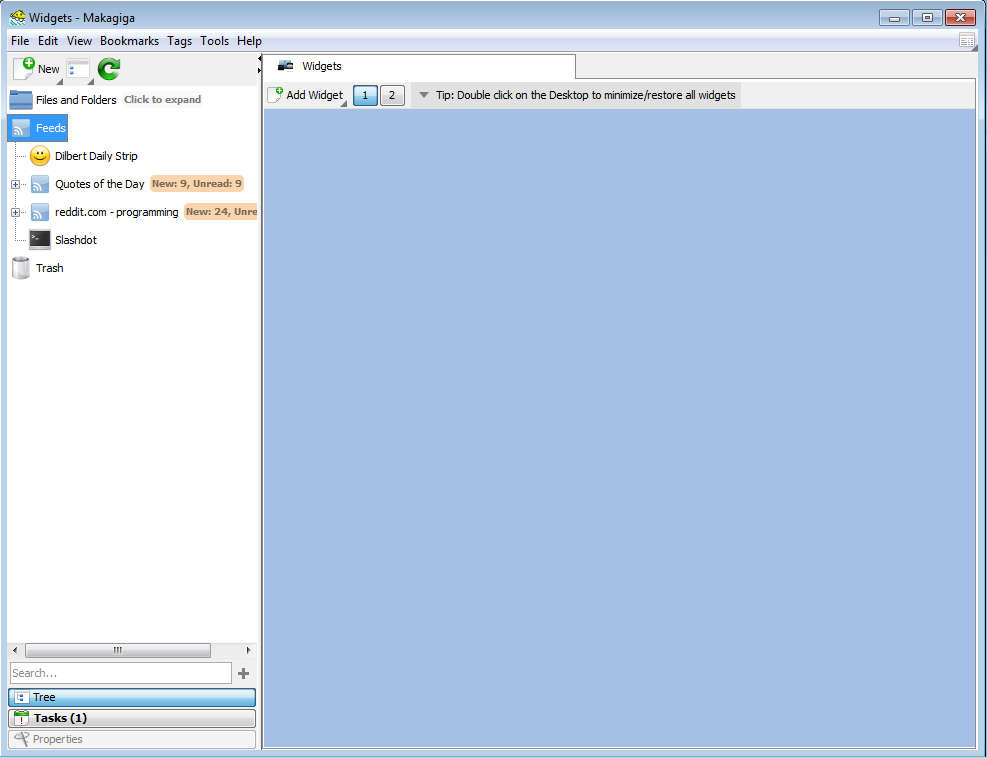Screen dimensions: 987x757
Task: Expand the reddit.com programming node
Action: (15, 213)
